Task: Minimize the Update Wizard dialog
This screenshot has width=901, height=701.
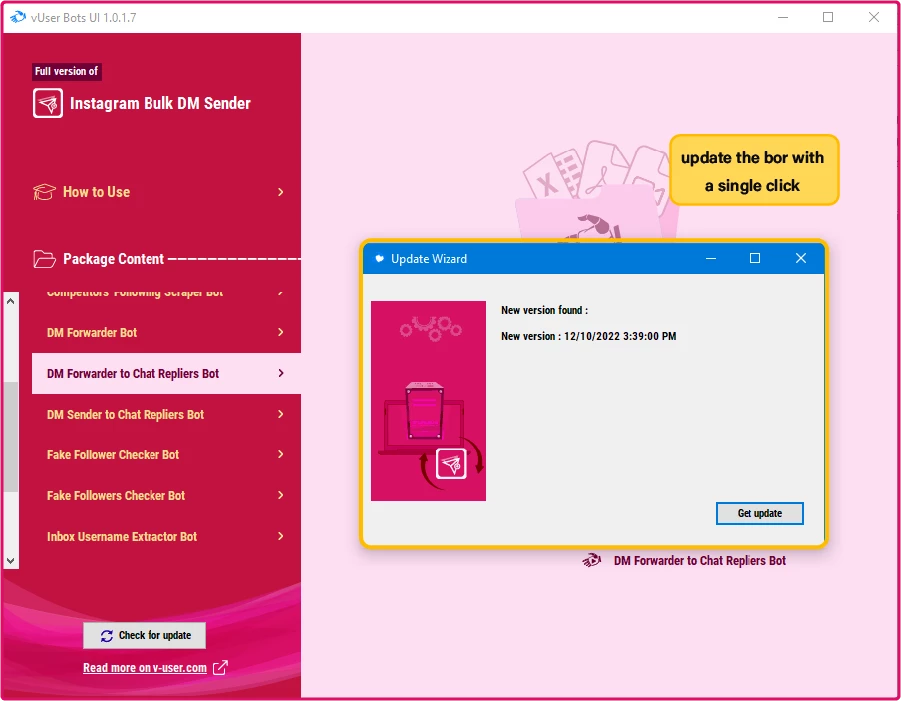Action: [x=711, y=259]
